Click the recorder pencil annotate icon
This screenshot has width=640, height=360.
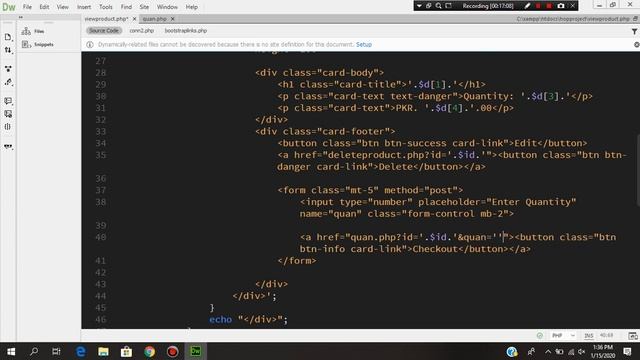click(x=527, y=6)
